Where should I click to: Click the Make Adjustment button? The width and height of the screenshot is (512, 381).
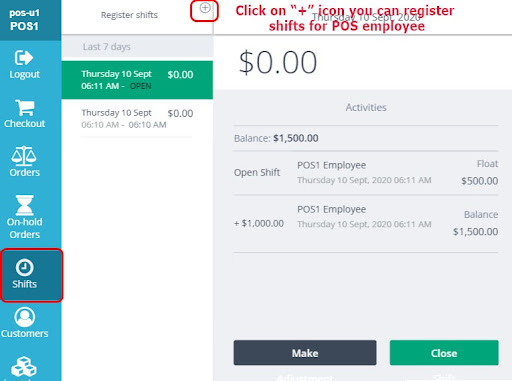tap(305, 353)
